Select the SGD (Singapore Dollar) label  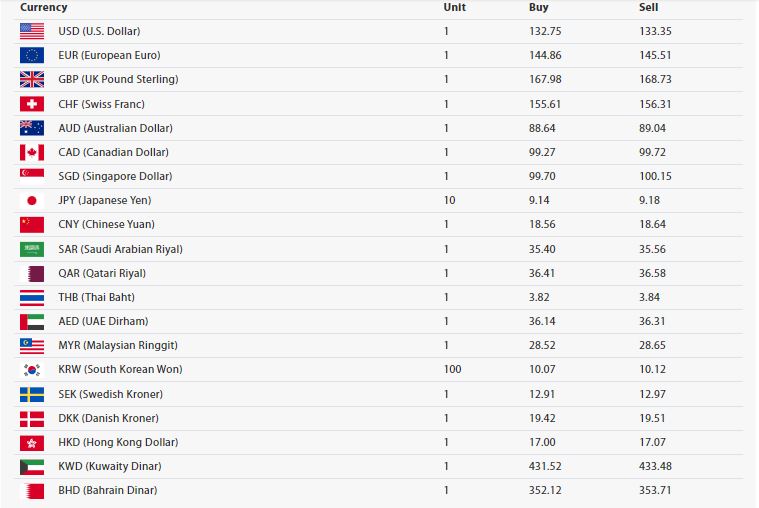(x=115, y=176)
